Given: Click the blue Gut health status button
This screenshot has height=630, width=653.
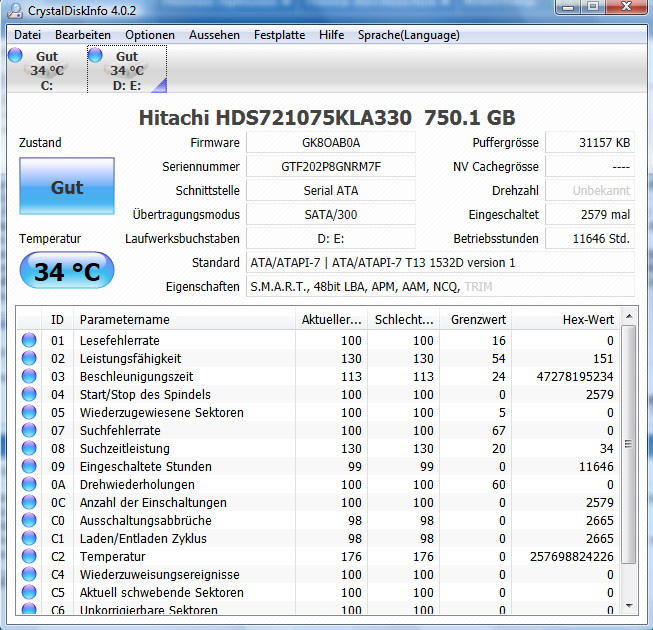Looking at the screenshot, I should tap(67, 186).
